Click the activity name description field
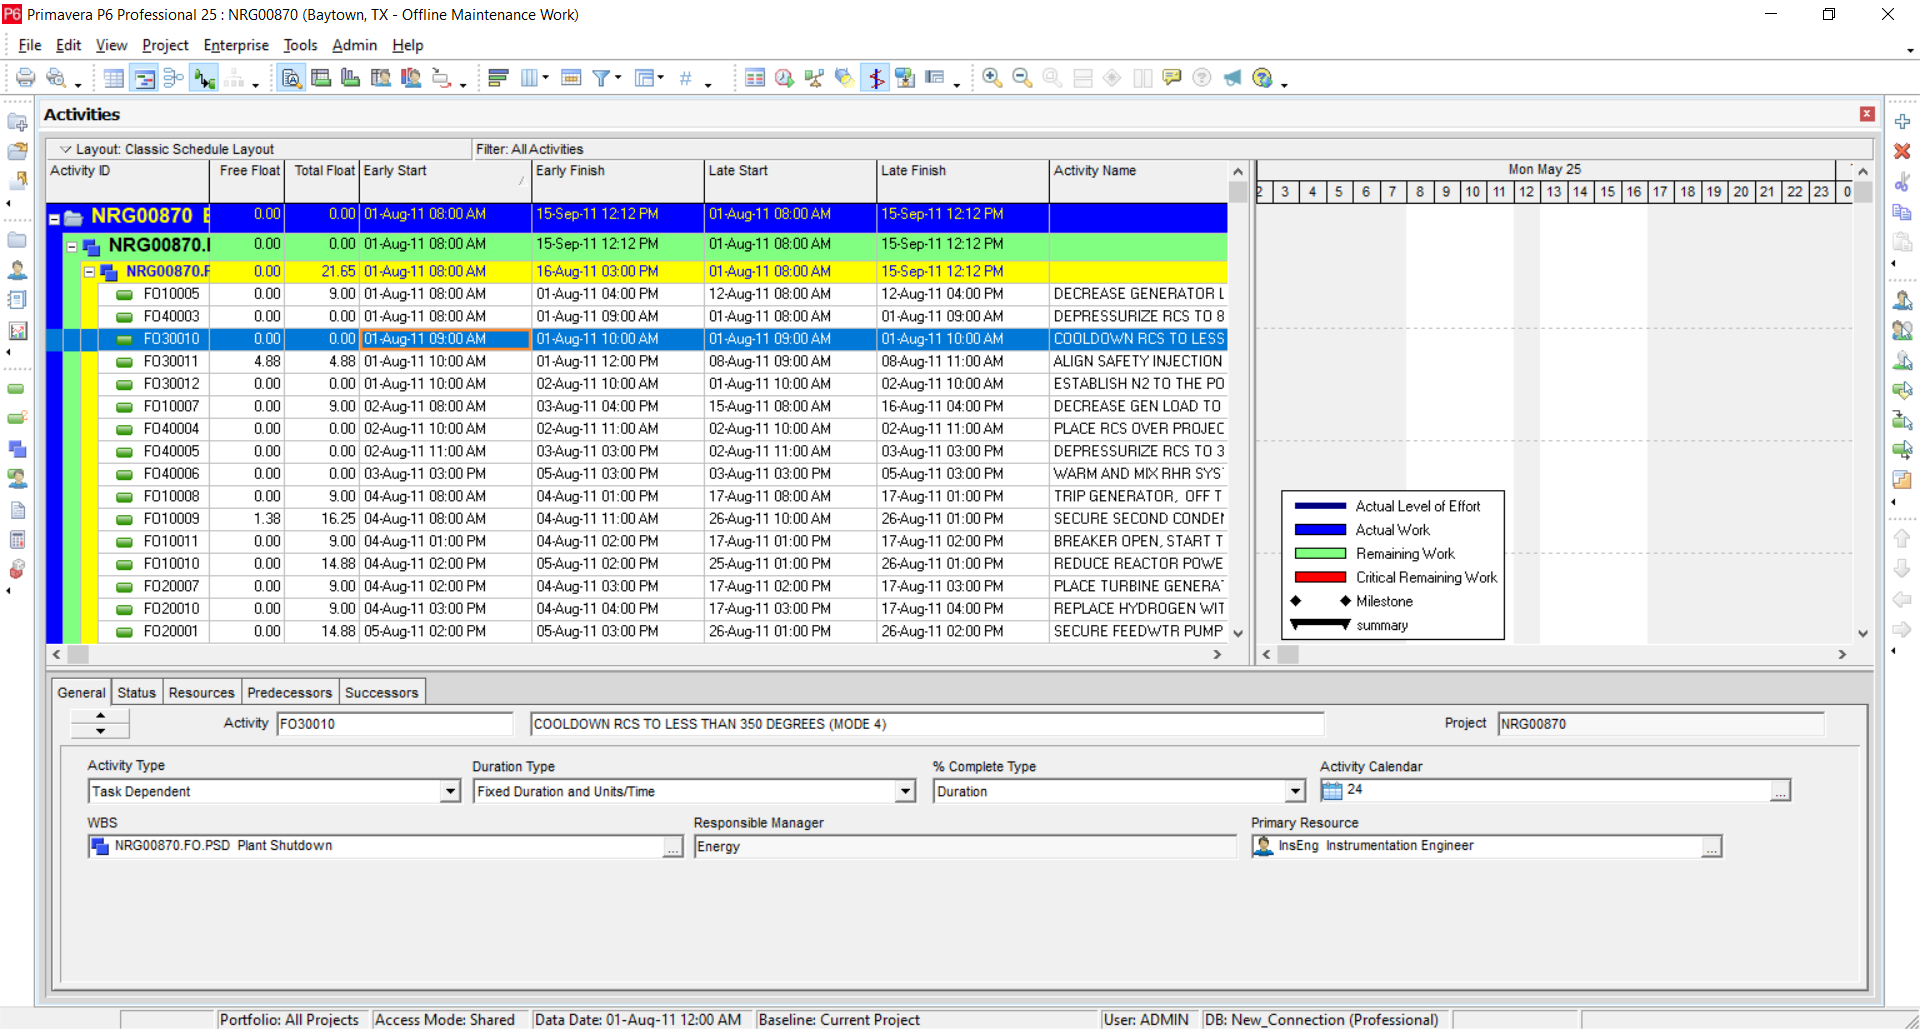Viewport: 1920px width, 1029px height. [x=927, y=724]
